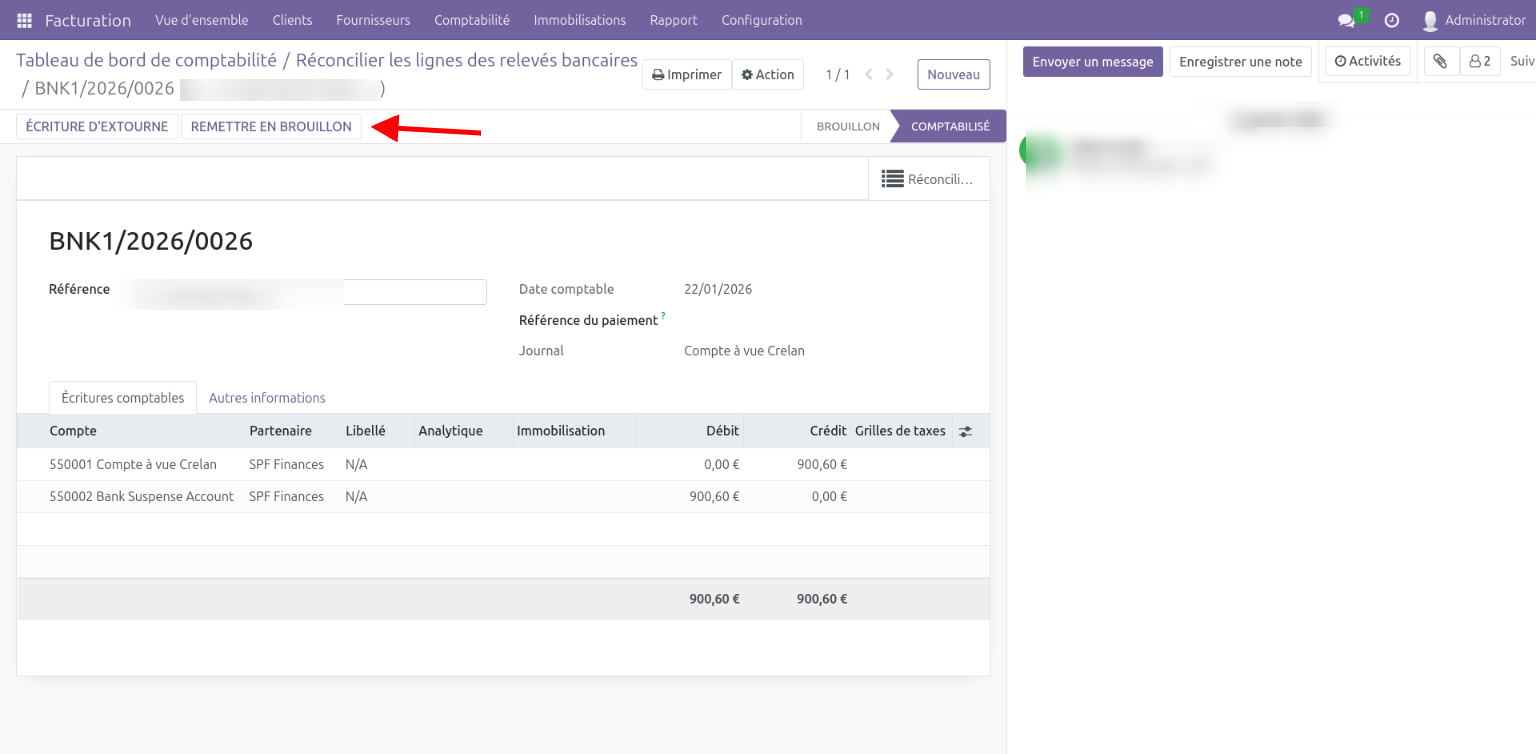Open the Comptabilité menu
1536x754 pixels.
(x=471, y=20)
